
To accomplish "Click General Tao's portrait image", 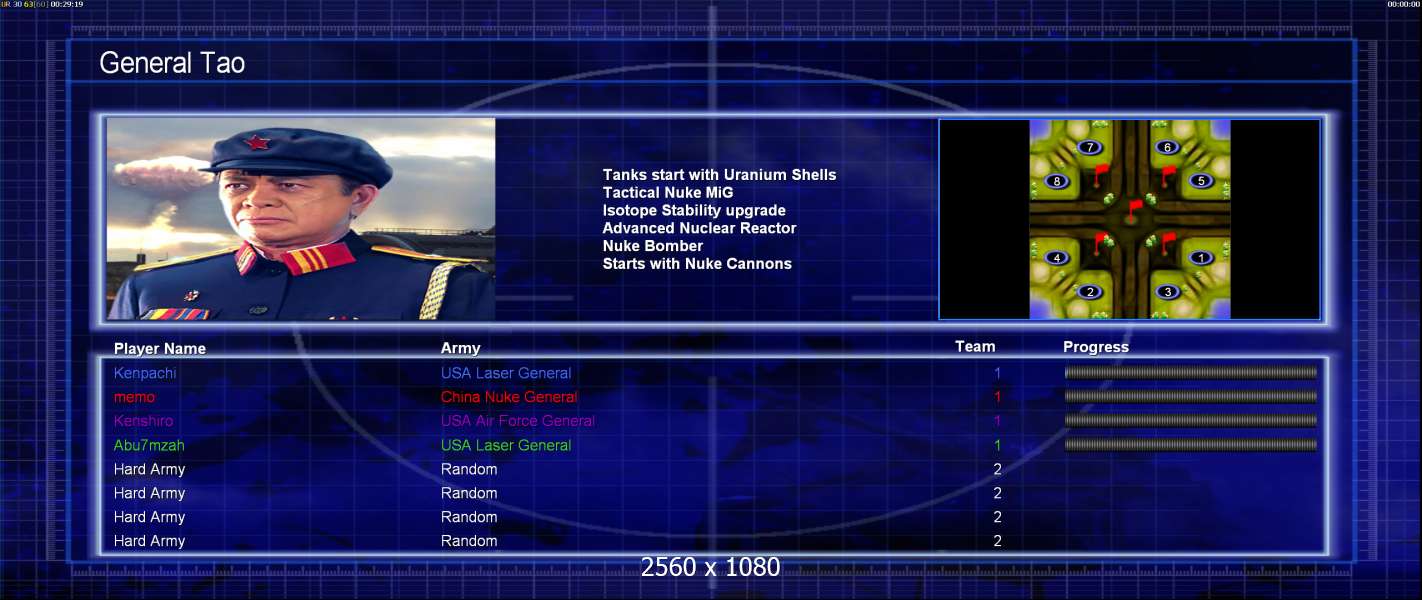I will click(x=301, y=219).
